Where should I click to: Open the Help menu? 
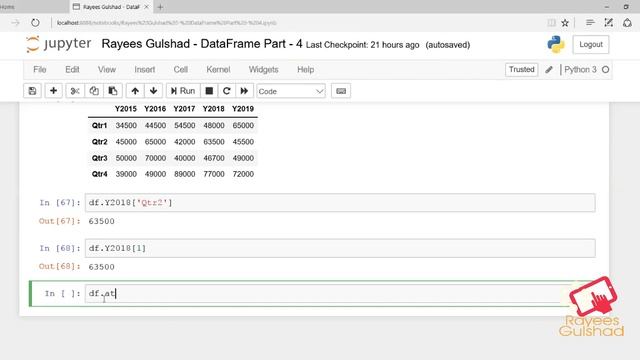[x=305, y=70]
